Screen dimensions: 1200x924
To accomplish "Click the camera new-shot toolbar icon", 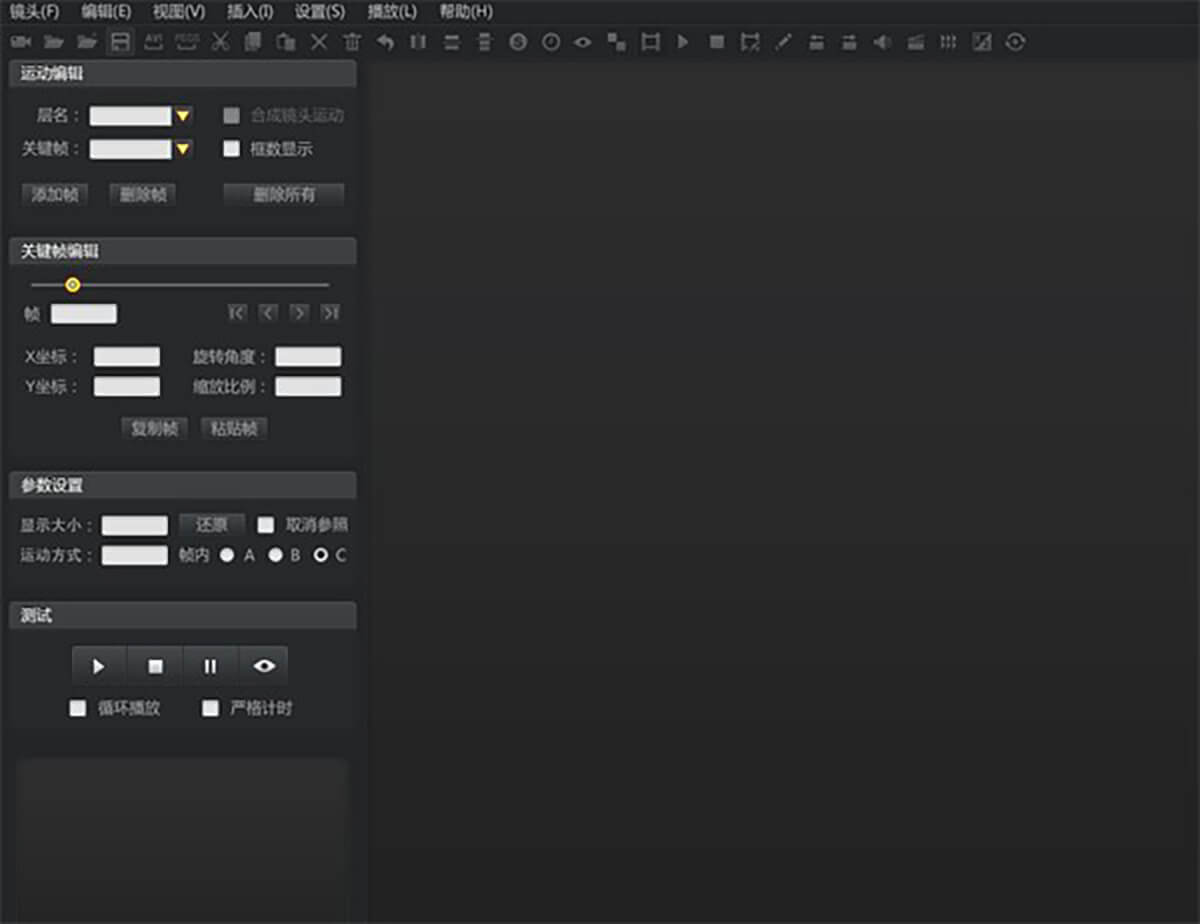I will pyautogui.click(x=21, y=42).
